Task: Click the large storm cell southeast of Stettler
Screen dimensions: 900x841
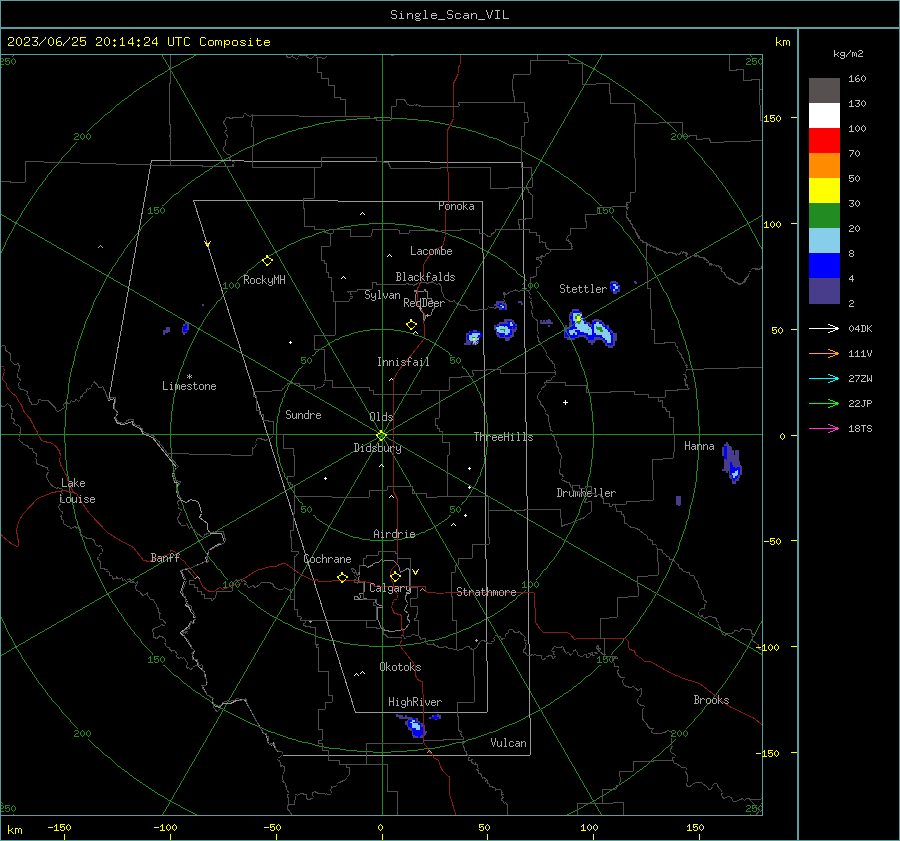Action: 590,328
